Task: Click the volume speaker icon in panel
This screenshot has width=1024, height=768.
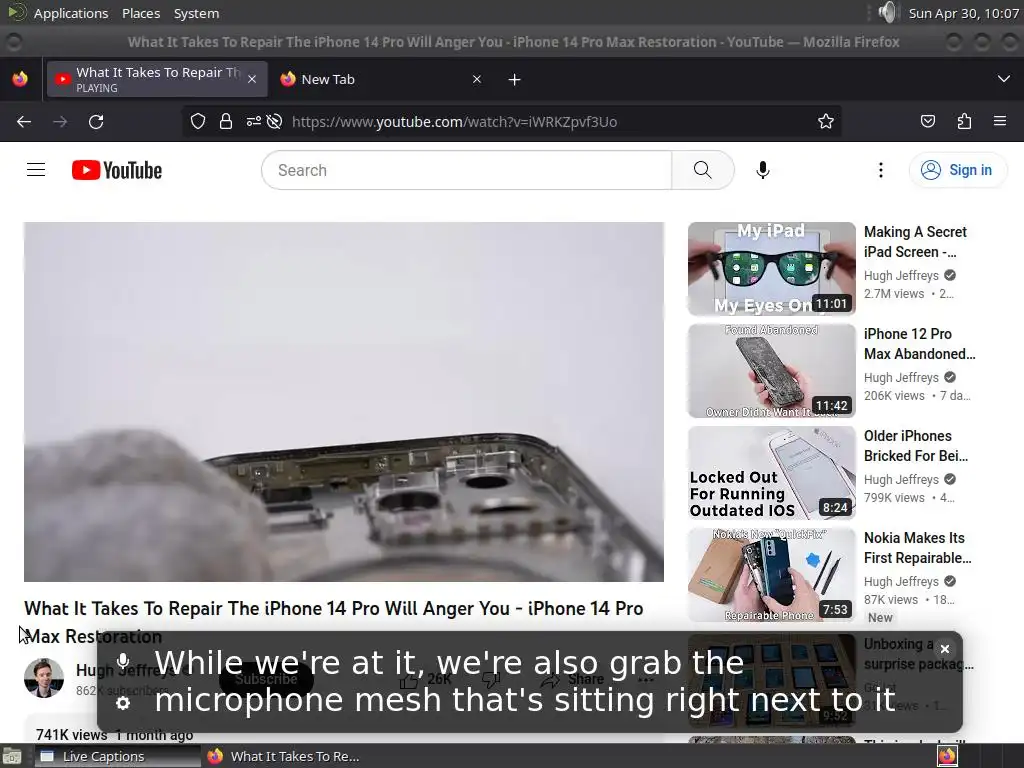Action: 888,12
